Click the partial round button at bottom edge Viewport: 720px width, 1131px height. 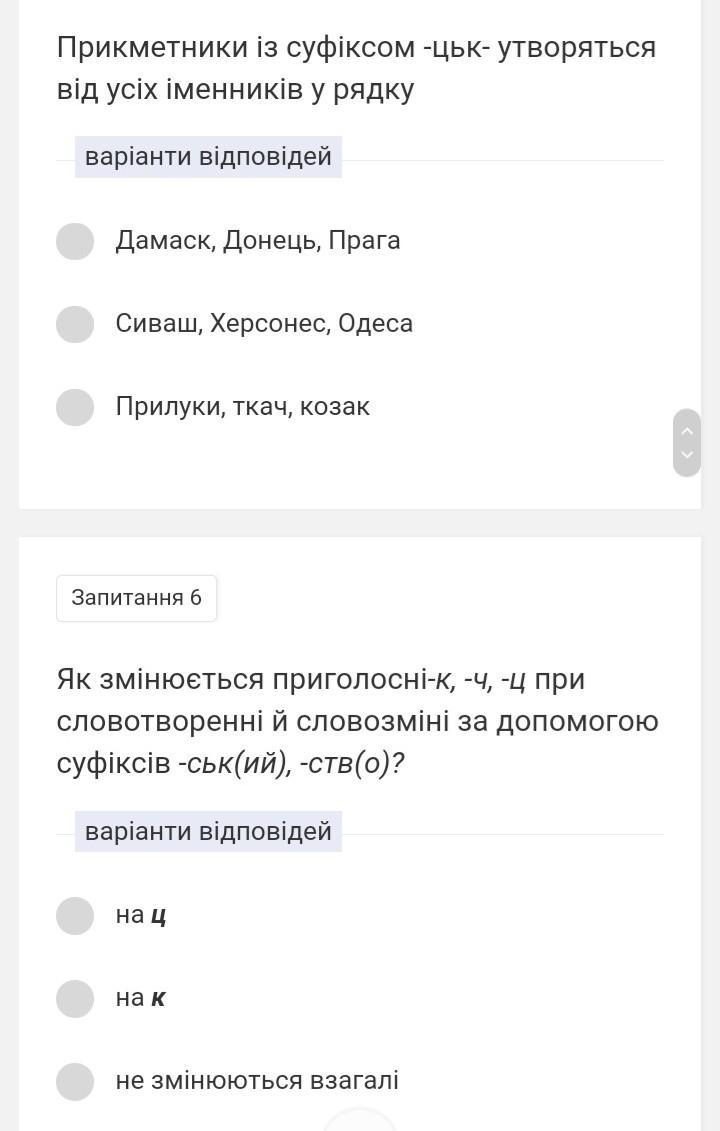pos(360,1120)
